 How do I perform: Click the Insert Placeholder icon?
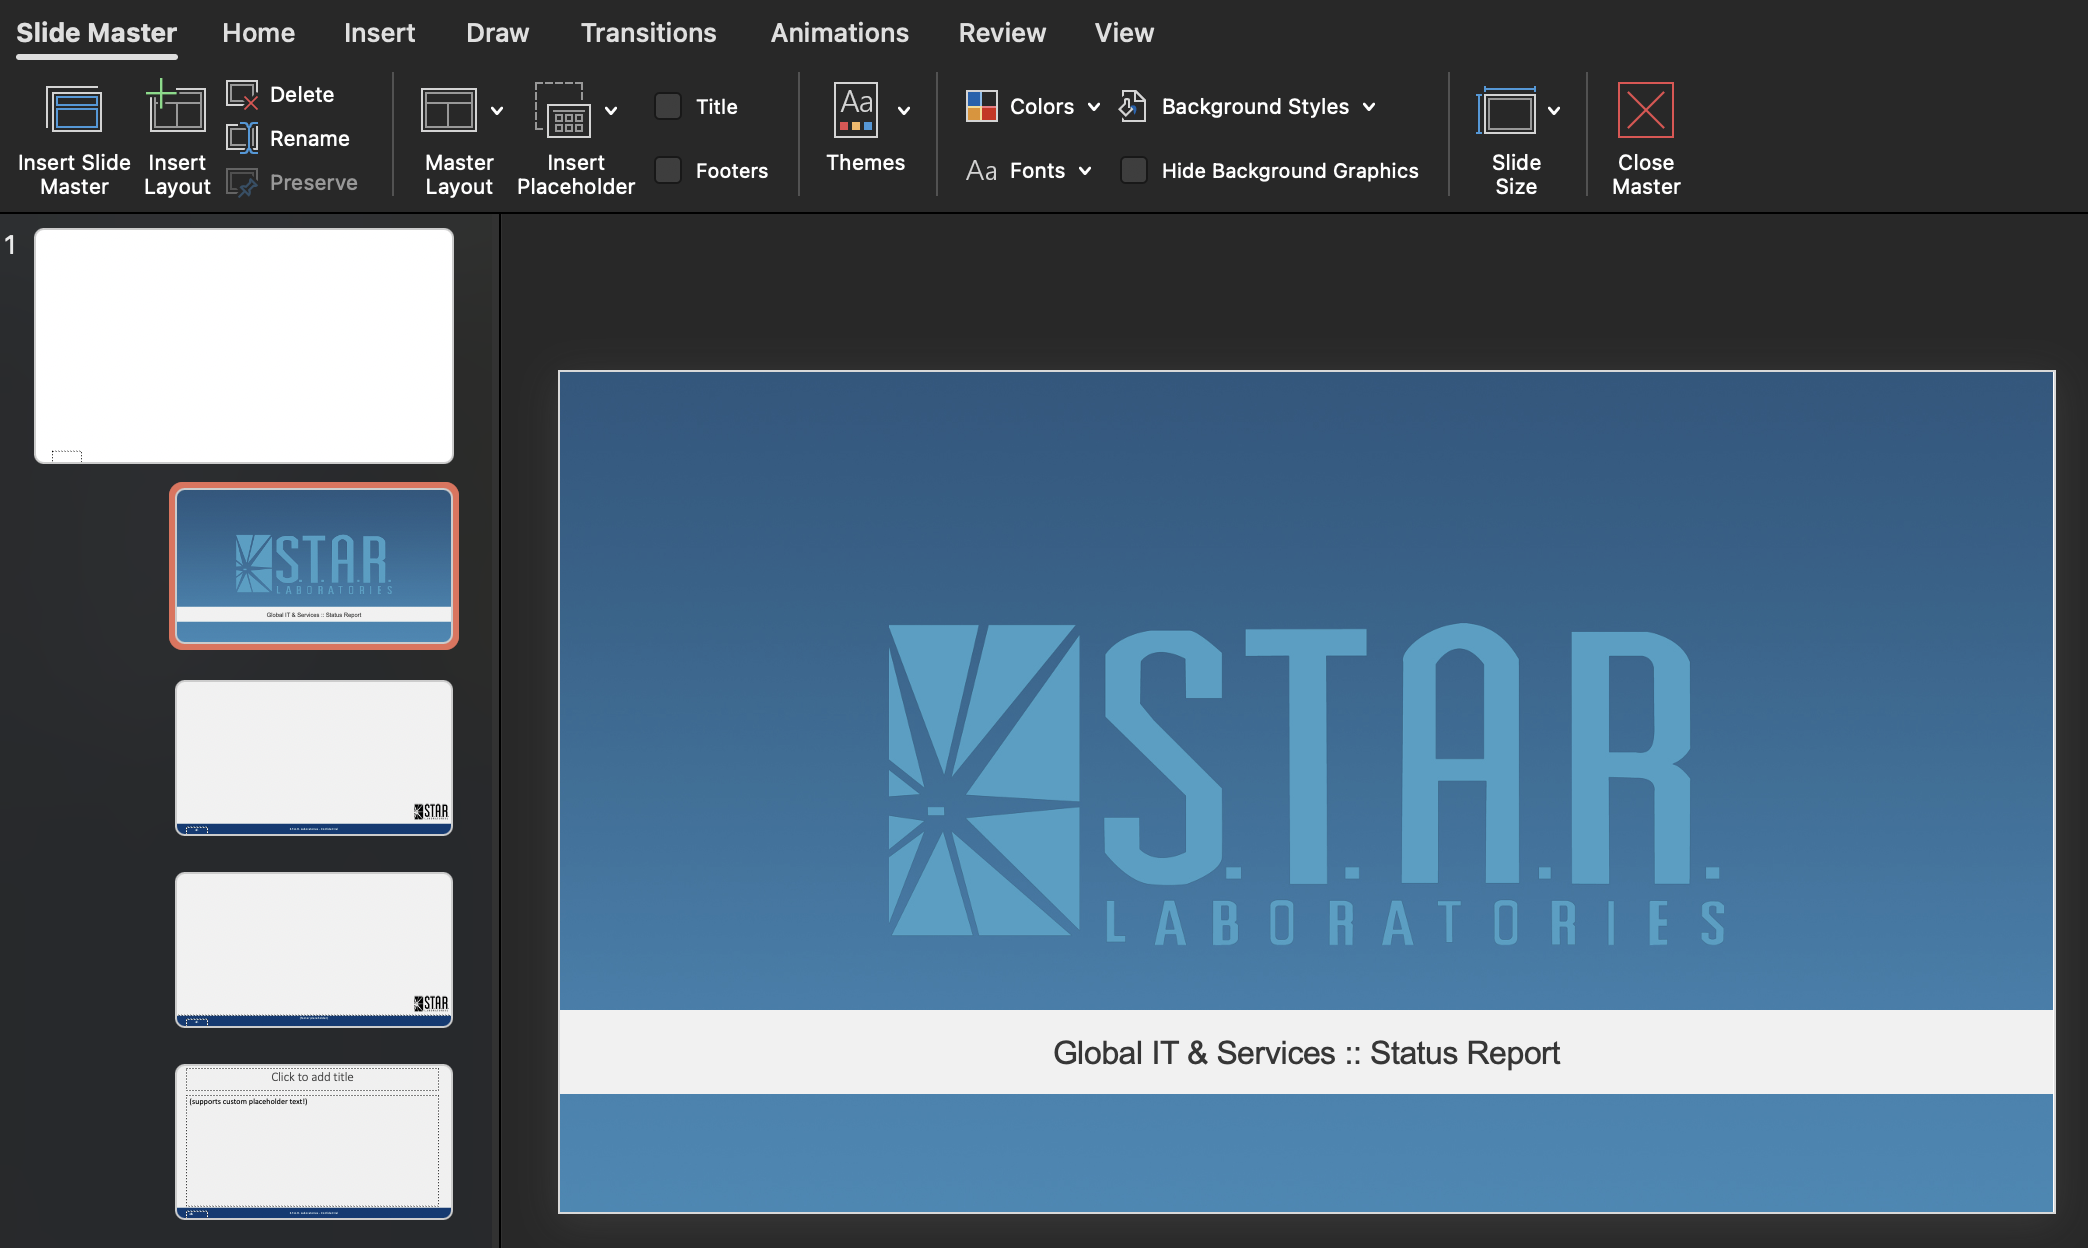(x=563, y=110)
